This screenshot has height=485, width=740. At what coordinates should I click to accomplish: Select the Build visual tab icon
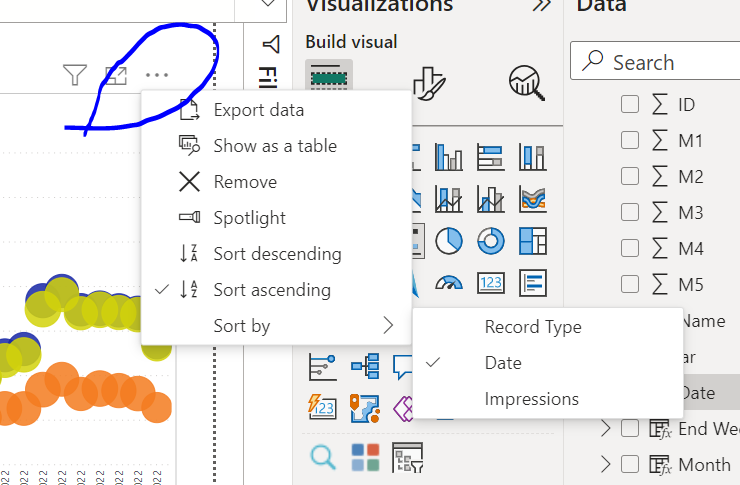click(x=329, y=76)
